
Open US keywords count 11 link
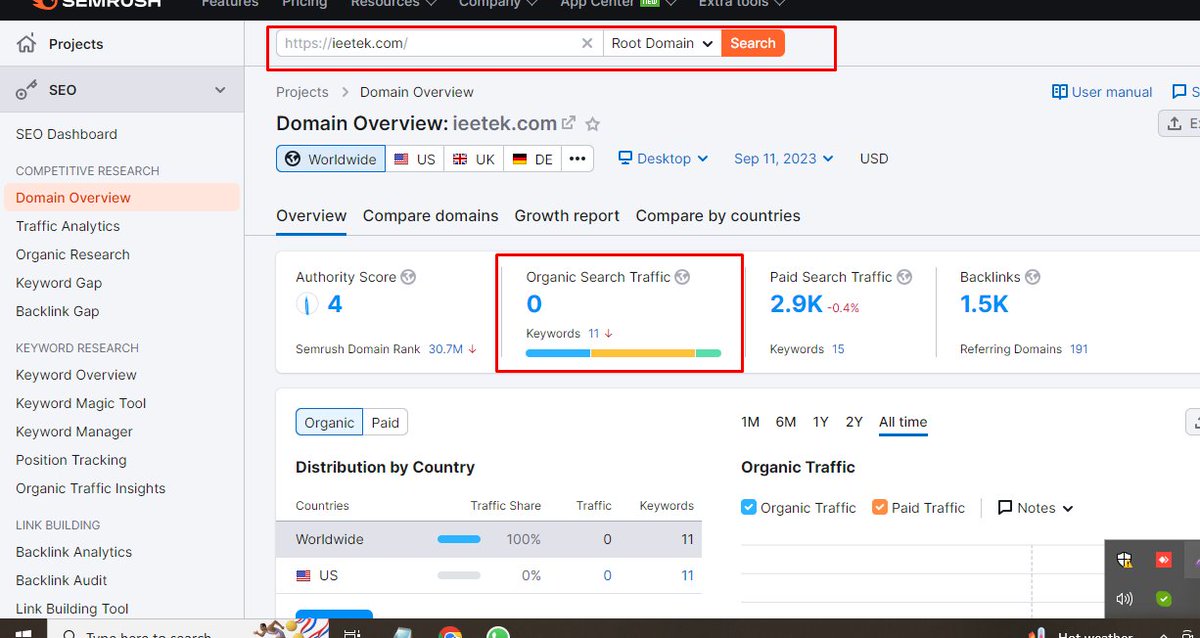[x=687, y=575]
